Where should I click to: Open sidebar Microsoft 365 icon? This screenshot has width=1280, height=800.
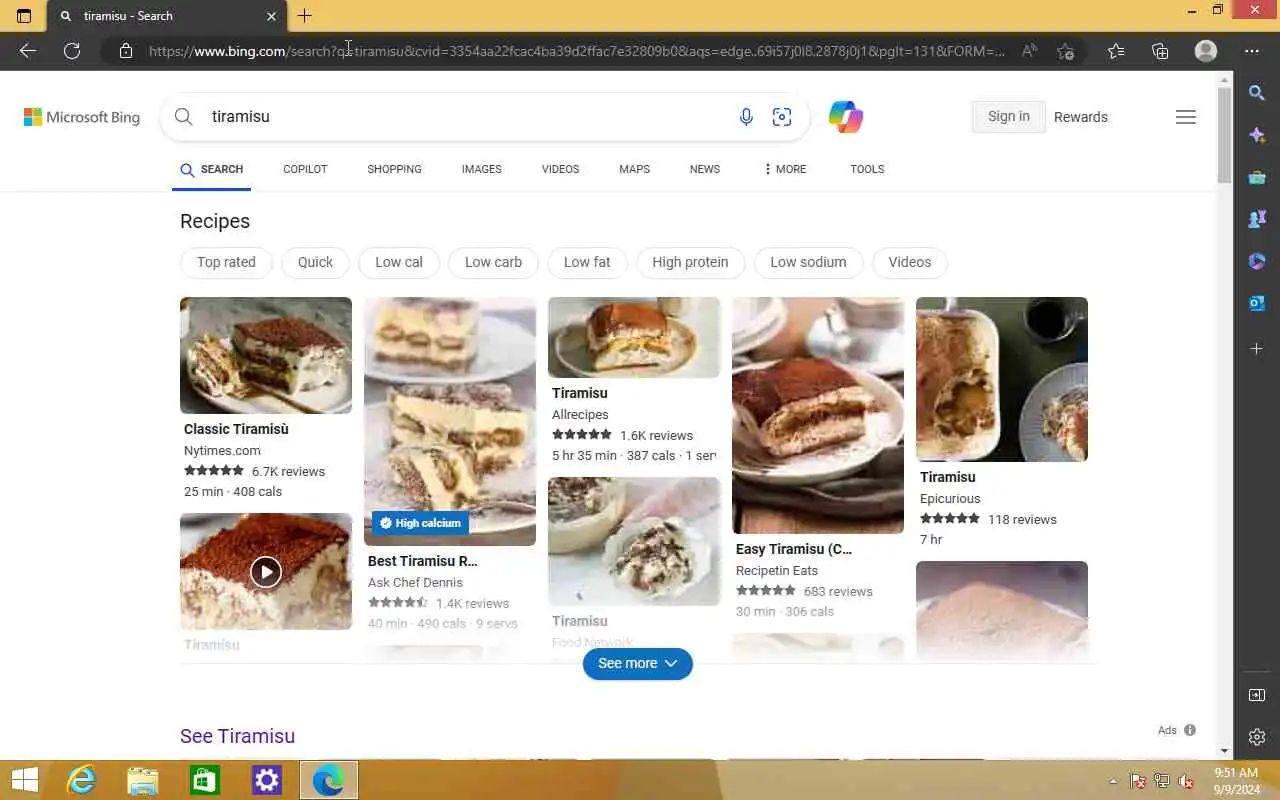[x=1257, y=261]
